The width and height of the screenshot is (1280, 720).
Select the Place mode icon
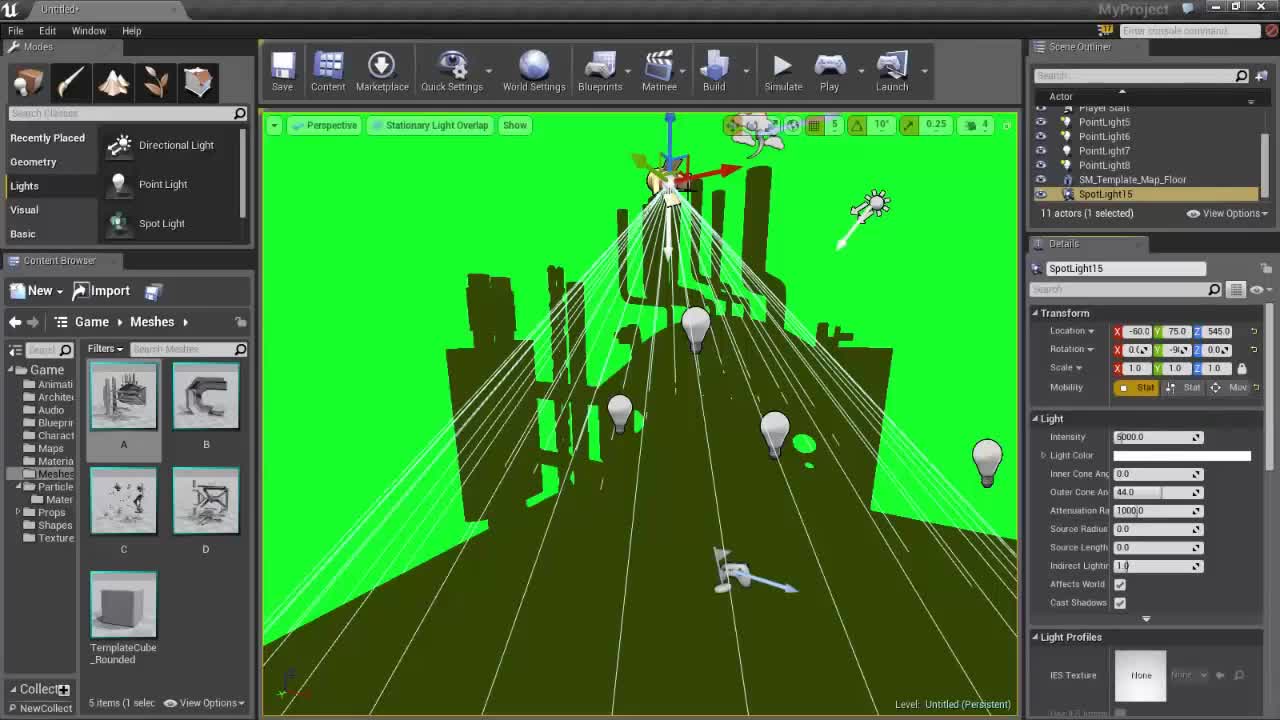click(28, 82)
